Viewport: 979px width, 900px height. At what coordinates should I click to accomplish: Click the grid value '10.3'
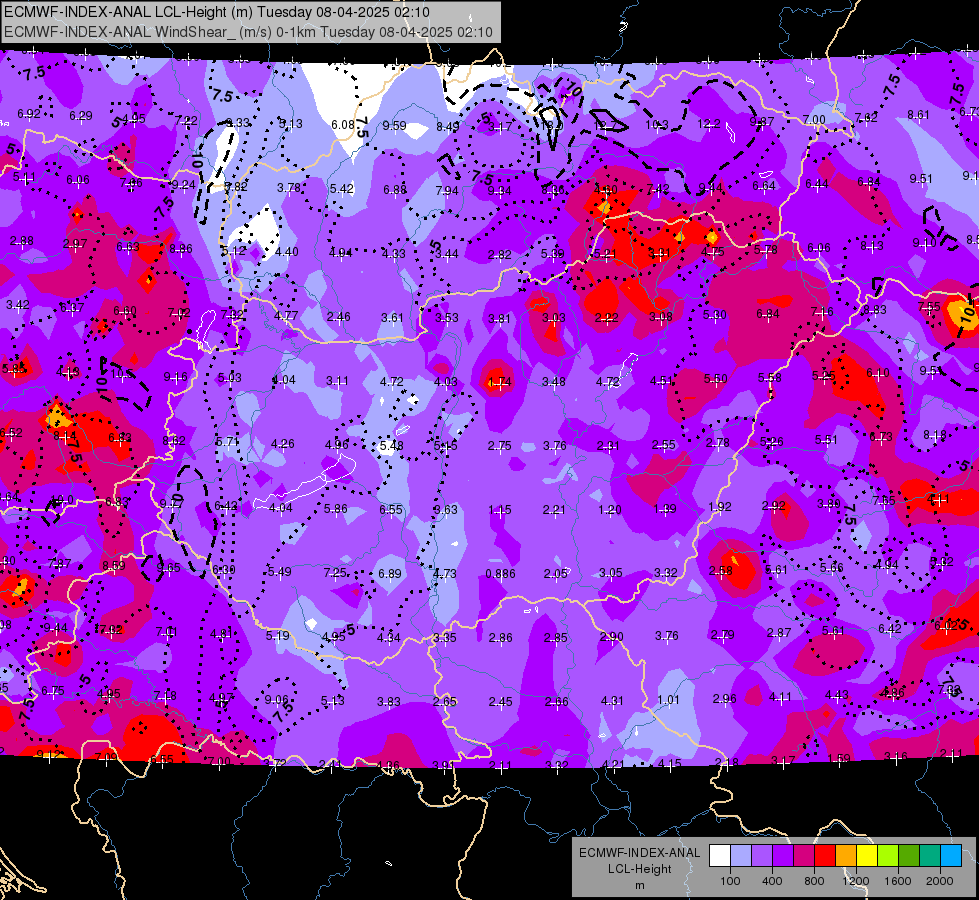tap(657, 124)
